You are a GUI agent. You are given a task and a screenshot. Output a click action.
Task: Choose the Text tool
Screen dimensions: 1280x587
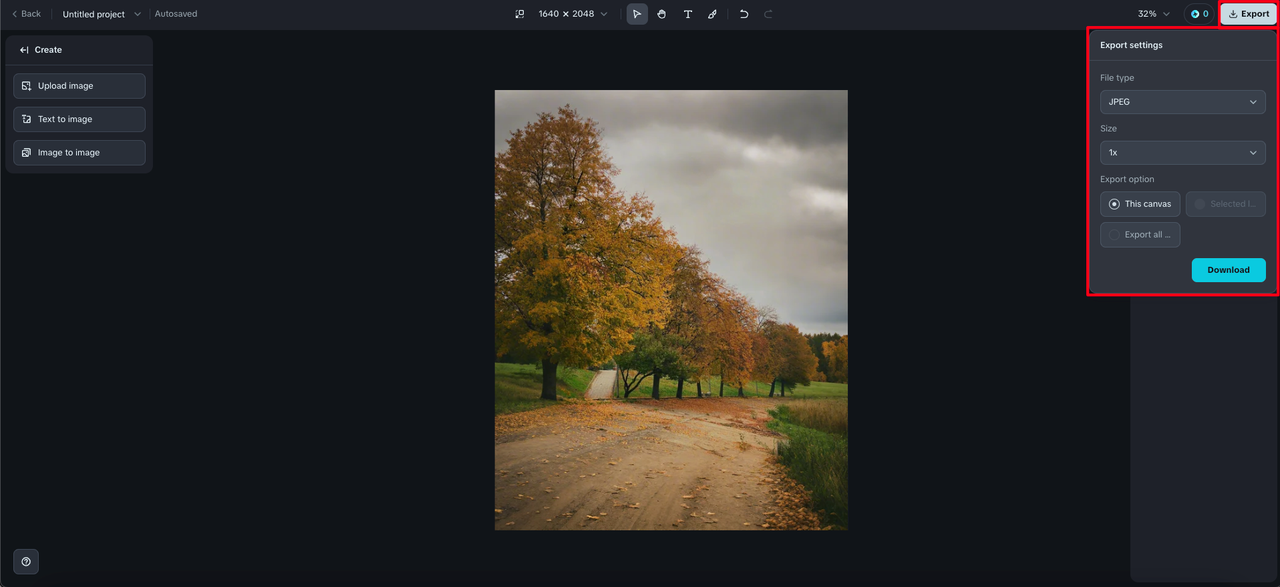pos(688,14)
